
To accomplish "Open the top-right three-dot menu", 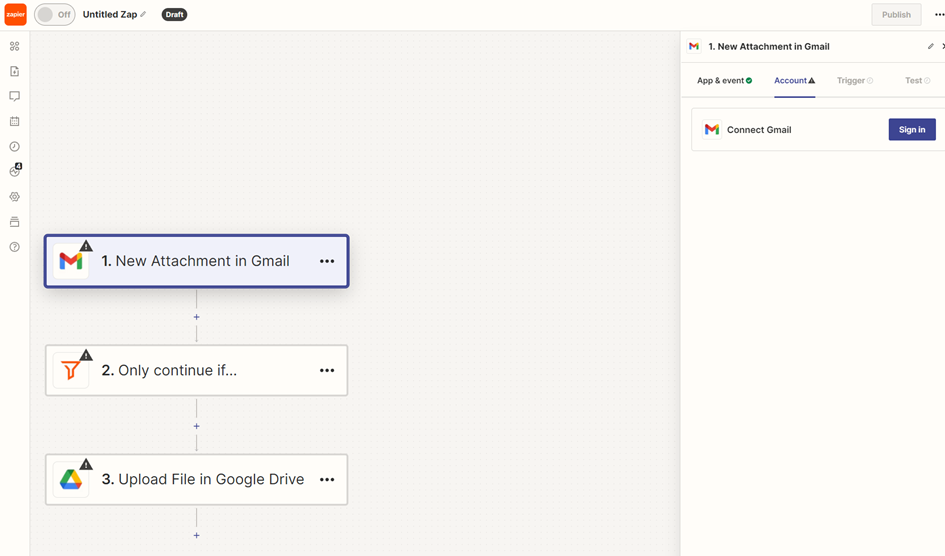I will pos(939,14).
